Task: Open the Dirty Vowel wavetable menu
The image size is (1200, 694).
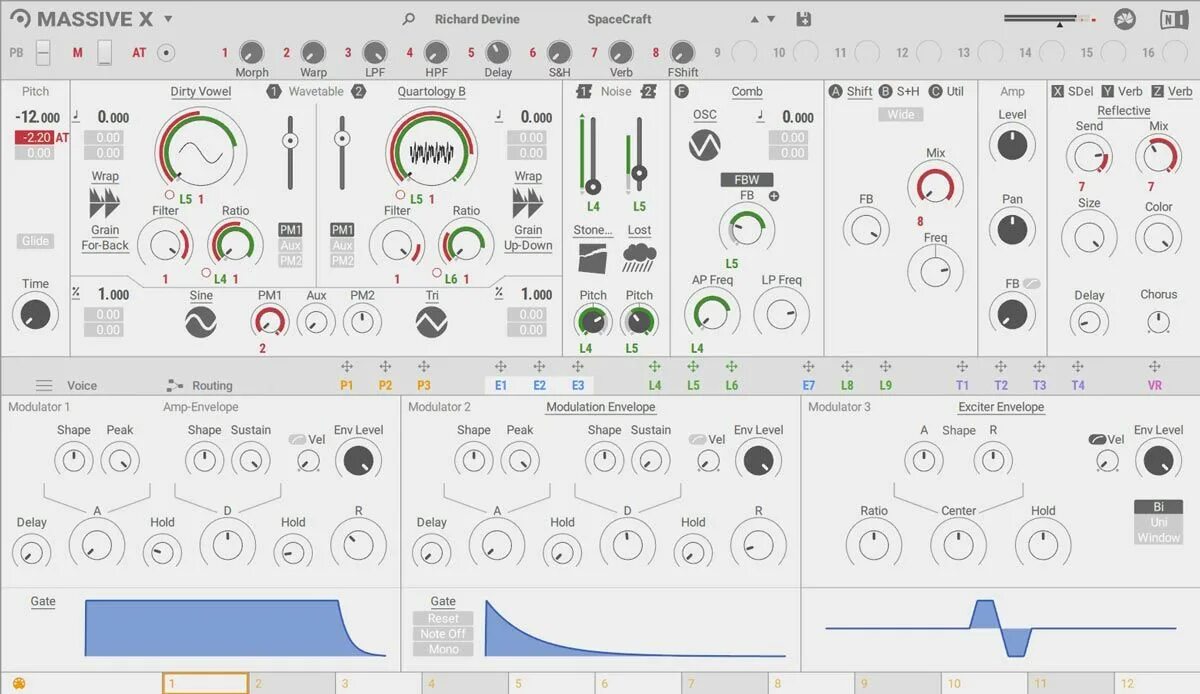Action: click(x=201, y=91)
